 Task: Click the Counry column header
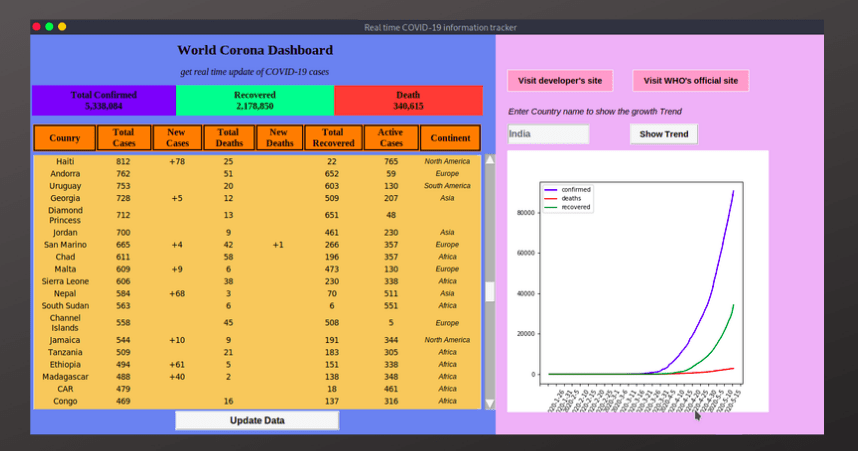point(65,138)
